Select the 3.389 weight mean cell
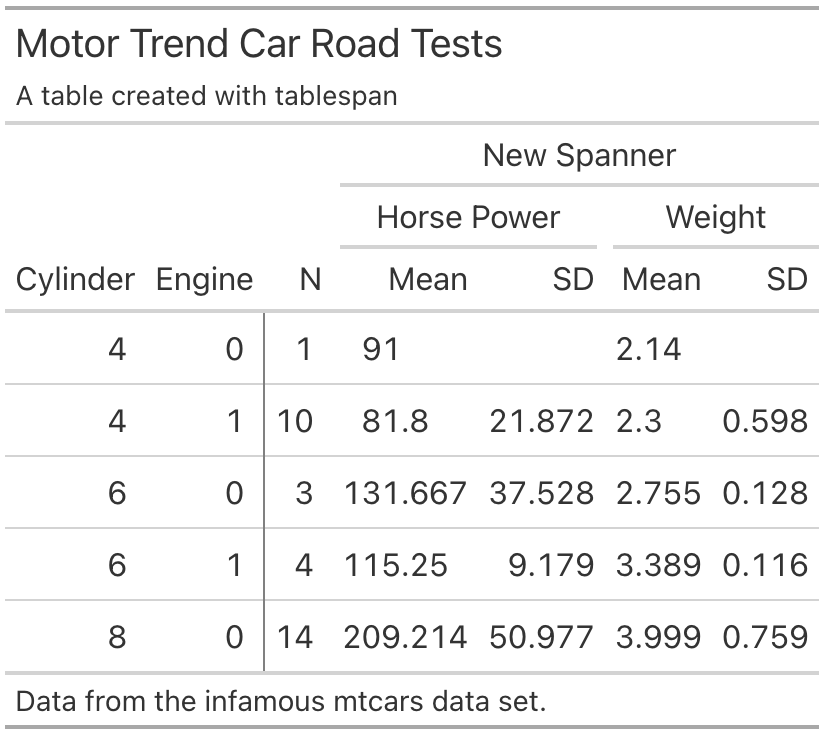The image size is (826, 738). [x=658, y=565]
